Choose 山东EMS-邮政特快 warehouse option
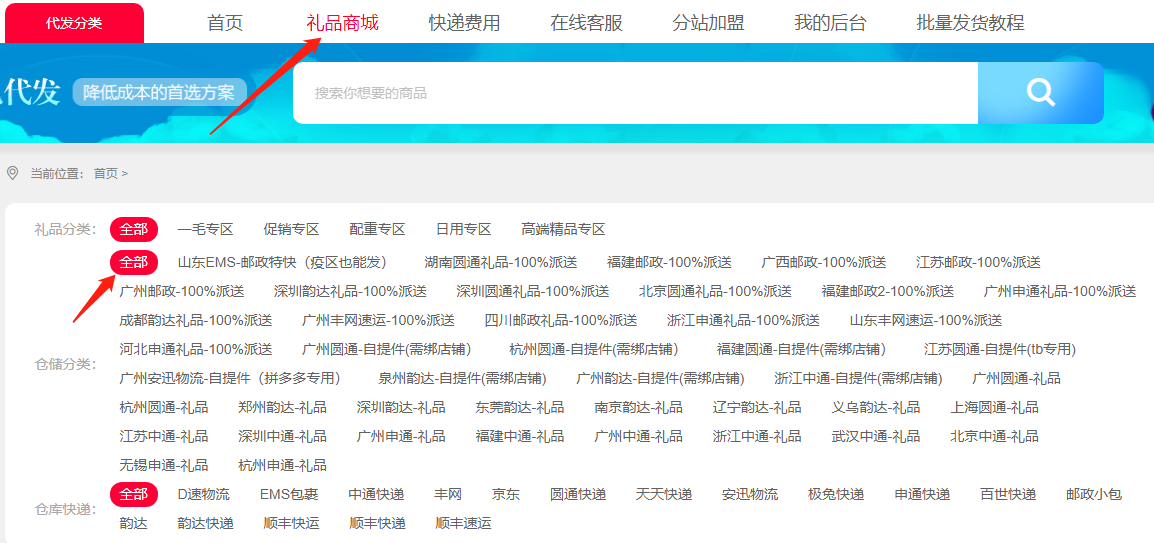Screen dimensions: 1154x543 (283, 262)
